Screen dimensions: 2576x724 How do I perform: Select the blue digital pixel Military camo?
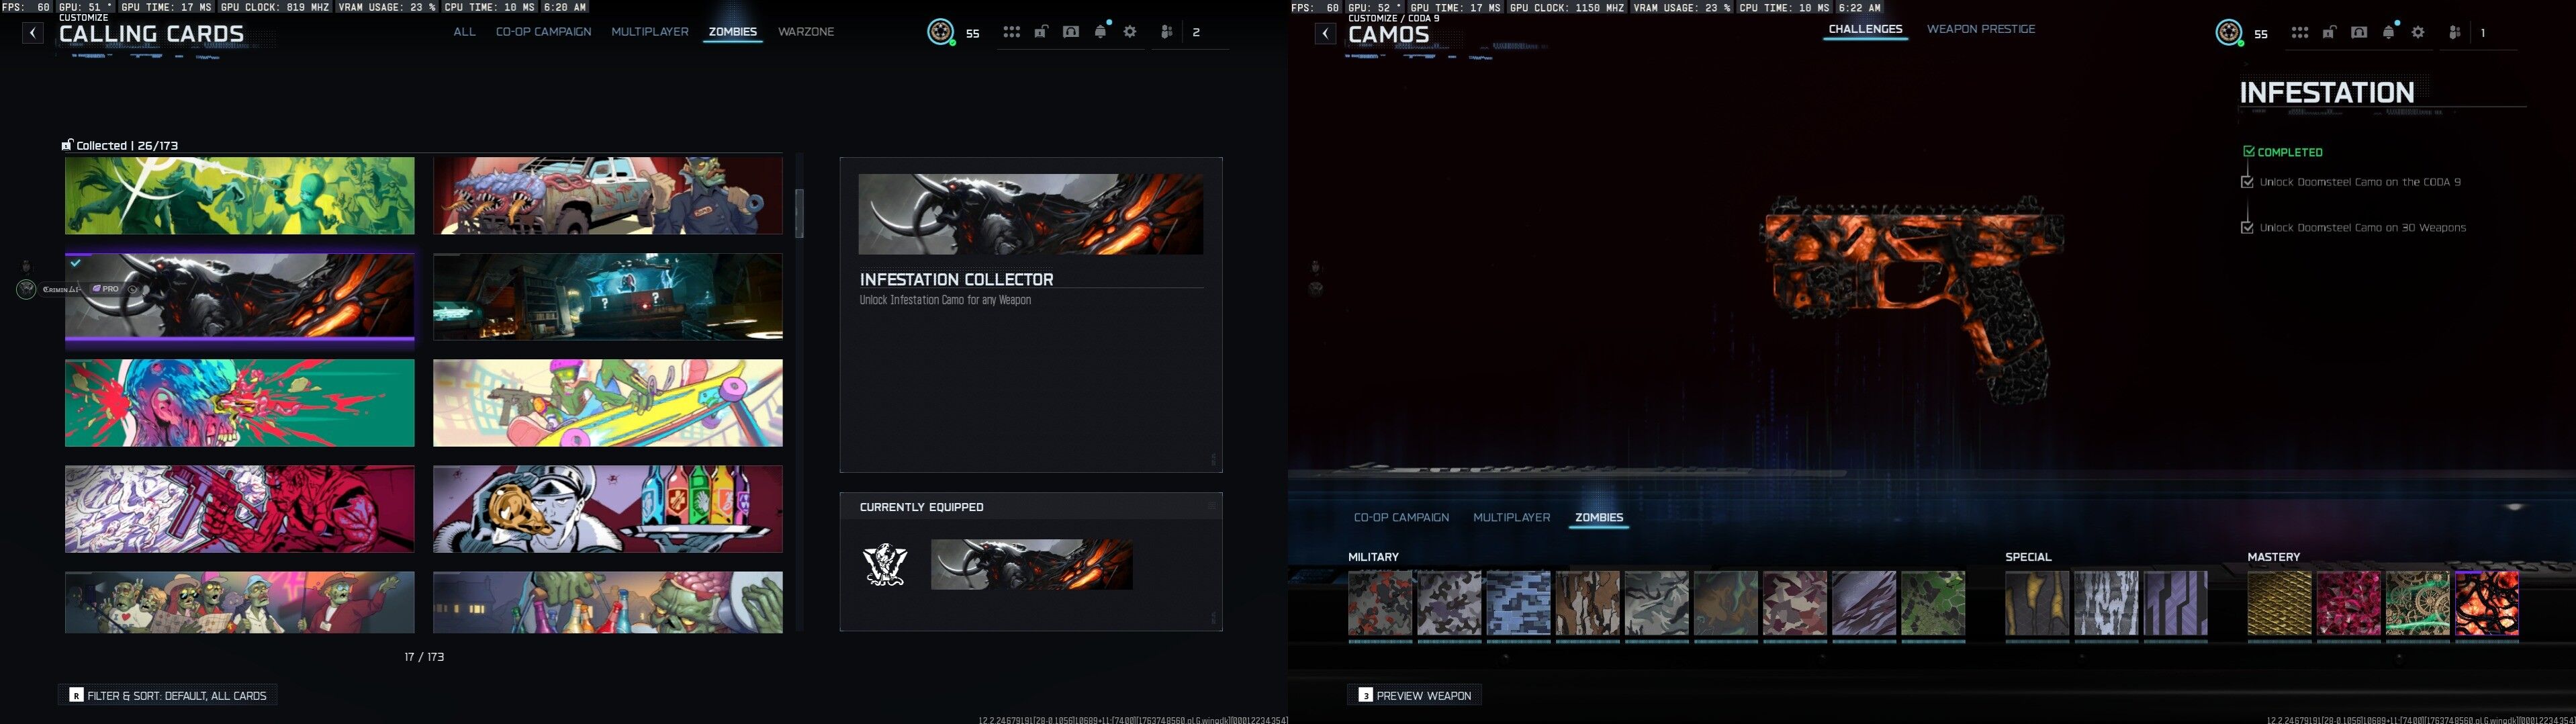point(1518,603)
